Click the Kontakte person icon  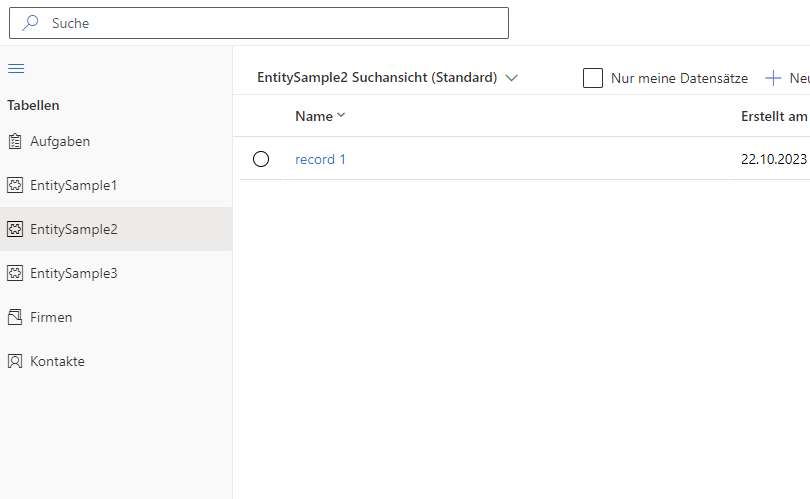pos(15,361)
